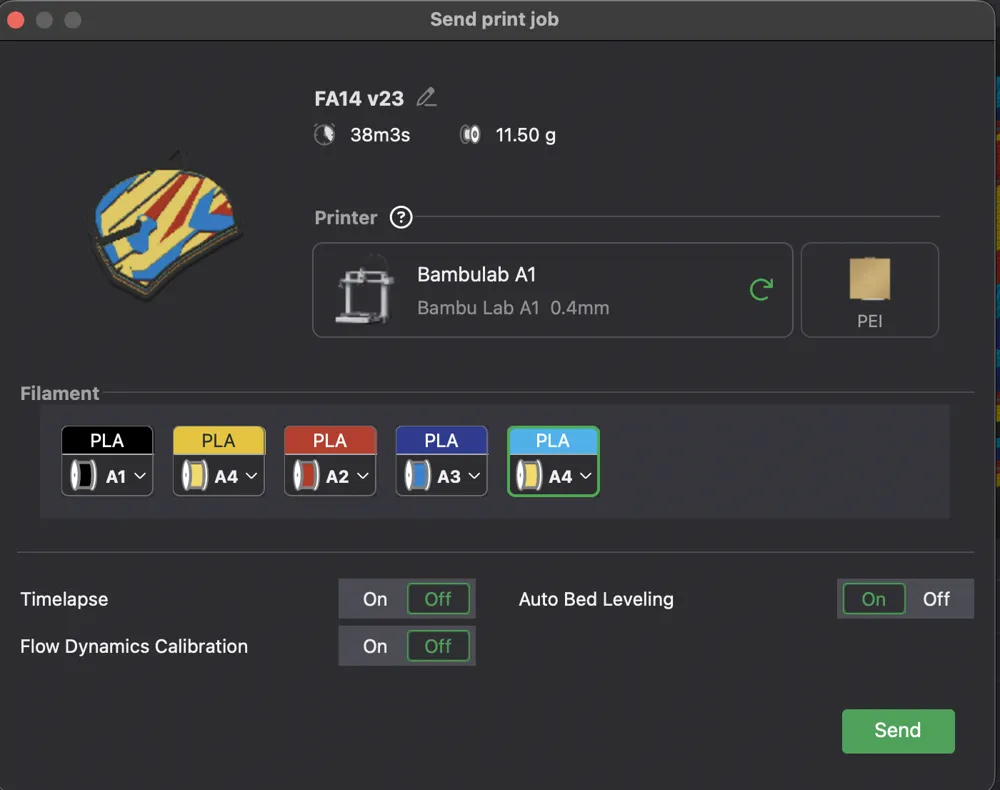
Task: Click the Bambulab A1 printer image
Action: 364,289
